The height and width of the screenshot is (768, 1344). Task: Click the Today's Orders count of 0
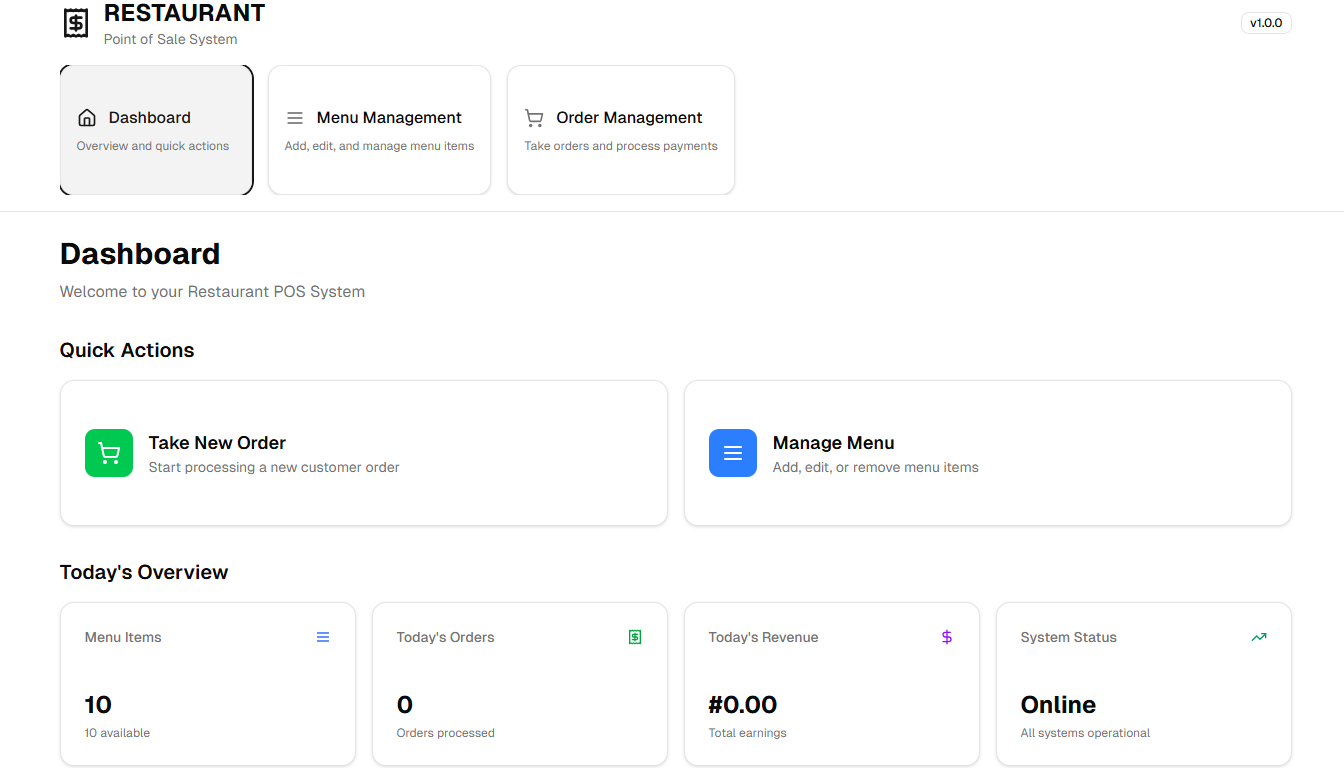[405, 705]
